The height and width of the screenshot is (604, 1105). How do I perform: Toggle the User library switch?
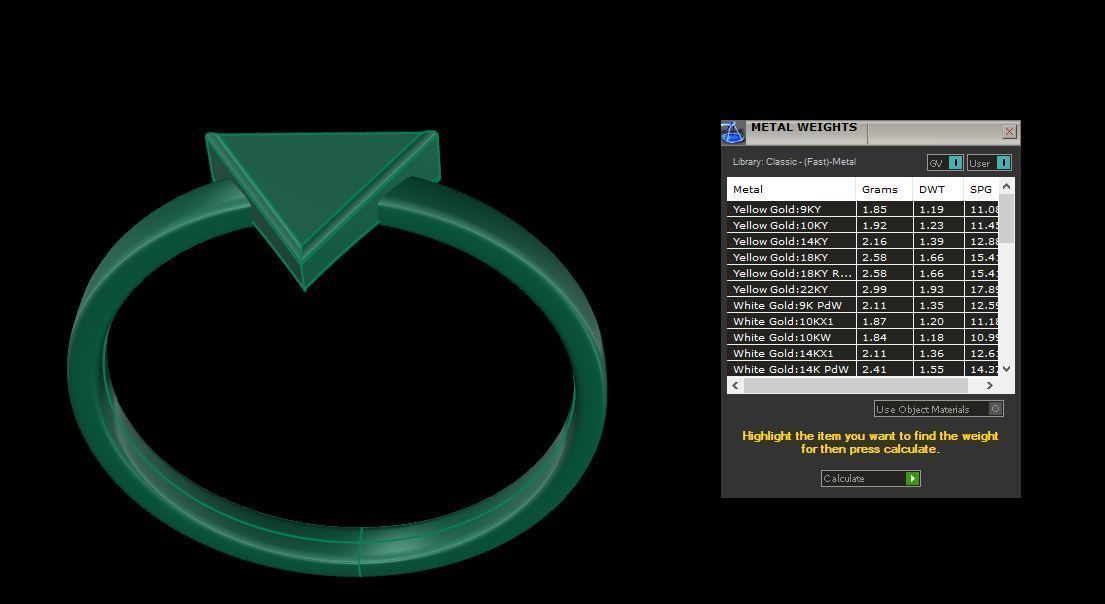(989, 163)
